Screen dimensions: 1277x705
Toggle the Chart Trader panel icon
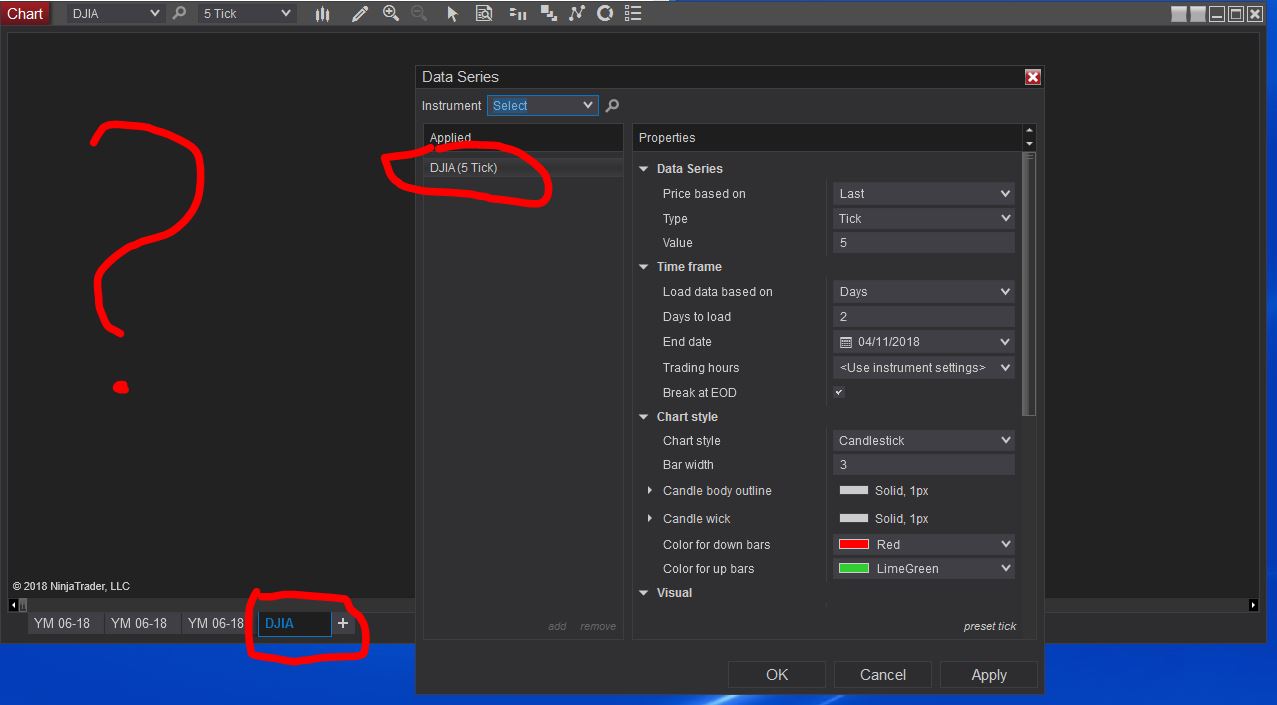tap(517, 13)
